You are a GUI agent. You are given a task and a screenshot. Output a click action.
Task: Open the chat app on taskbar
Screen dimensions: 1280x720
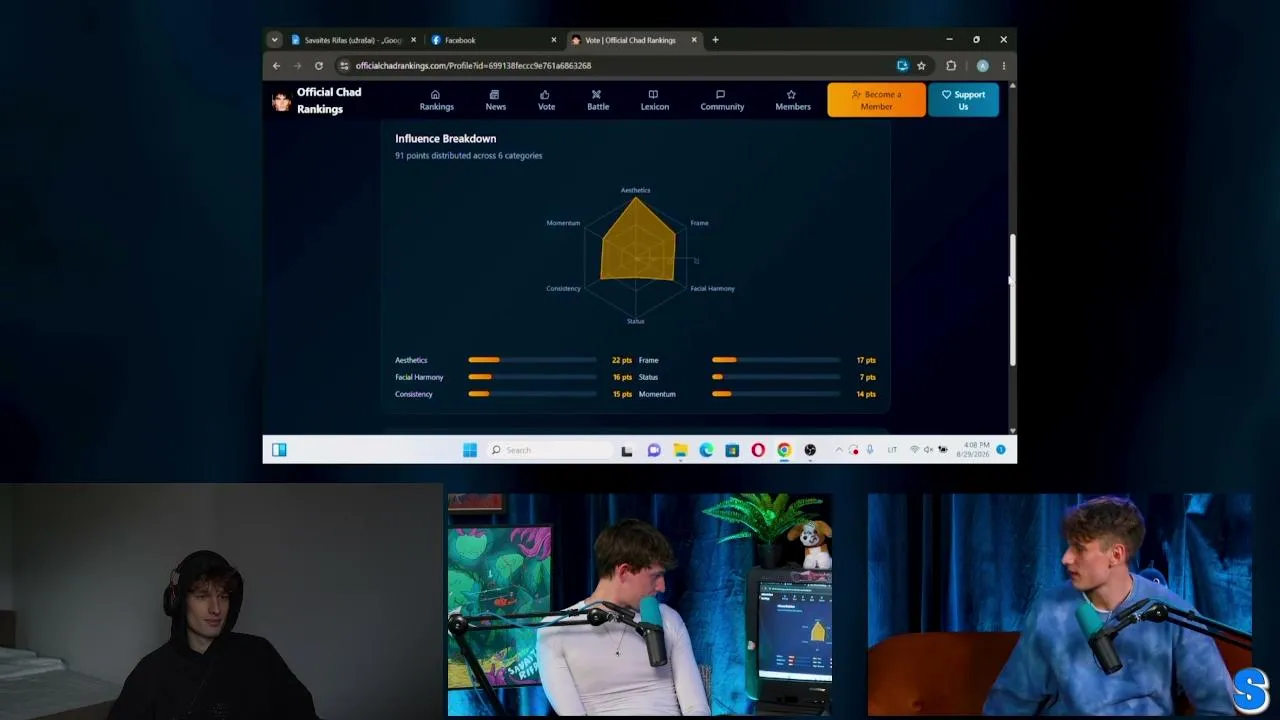click(x=654, y=450)
